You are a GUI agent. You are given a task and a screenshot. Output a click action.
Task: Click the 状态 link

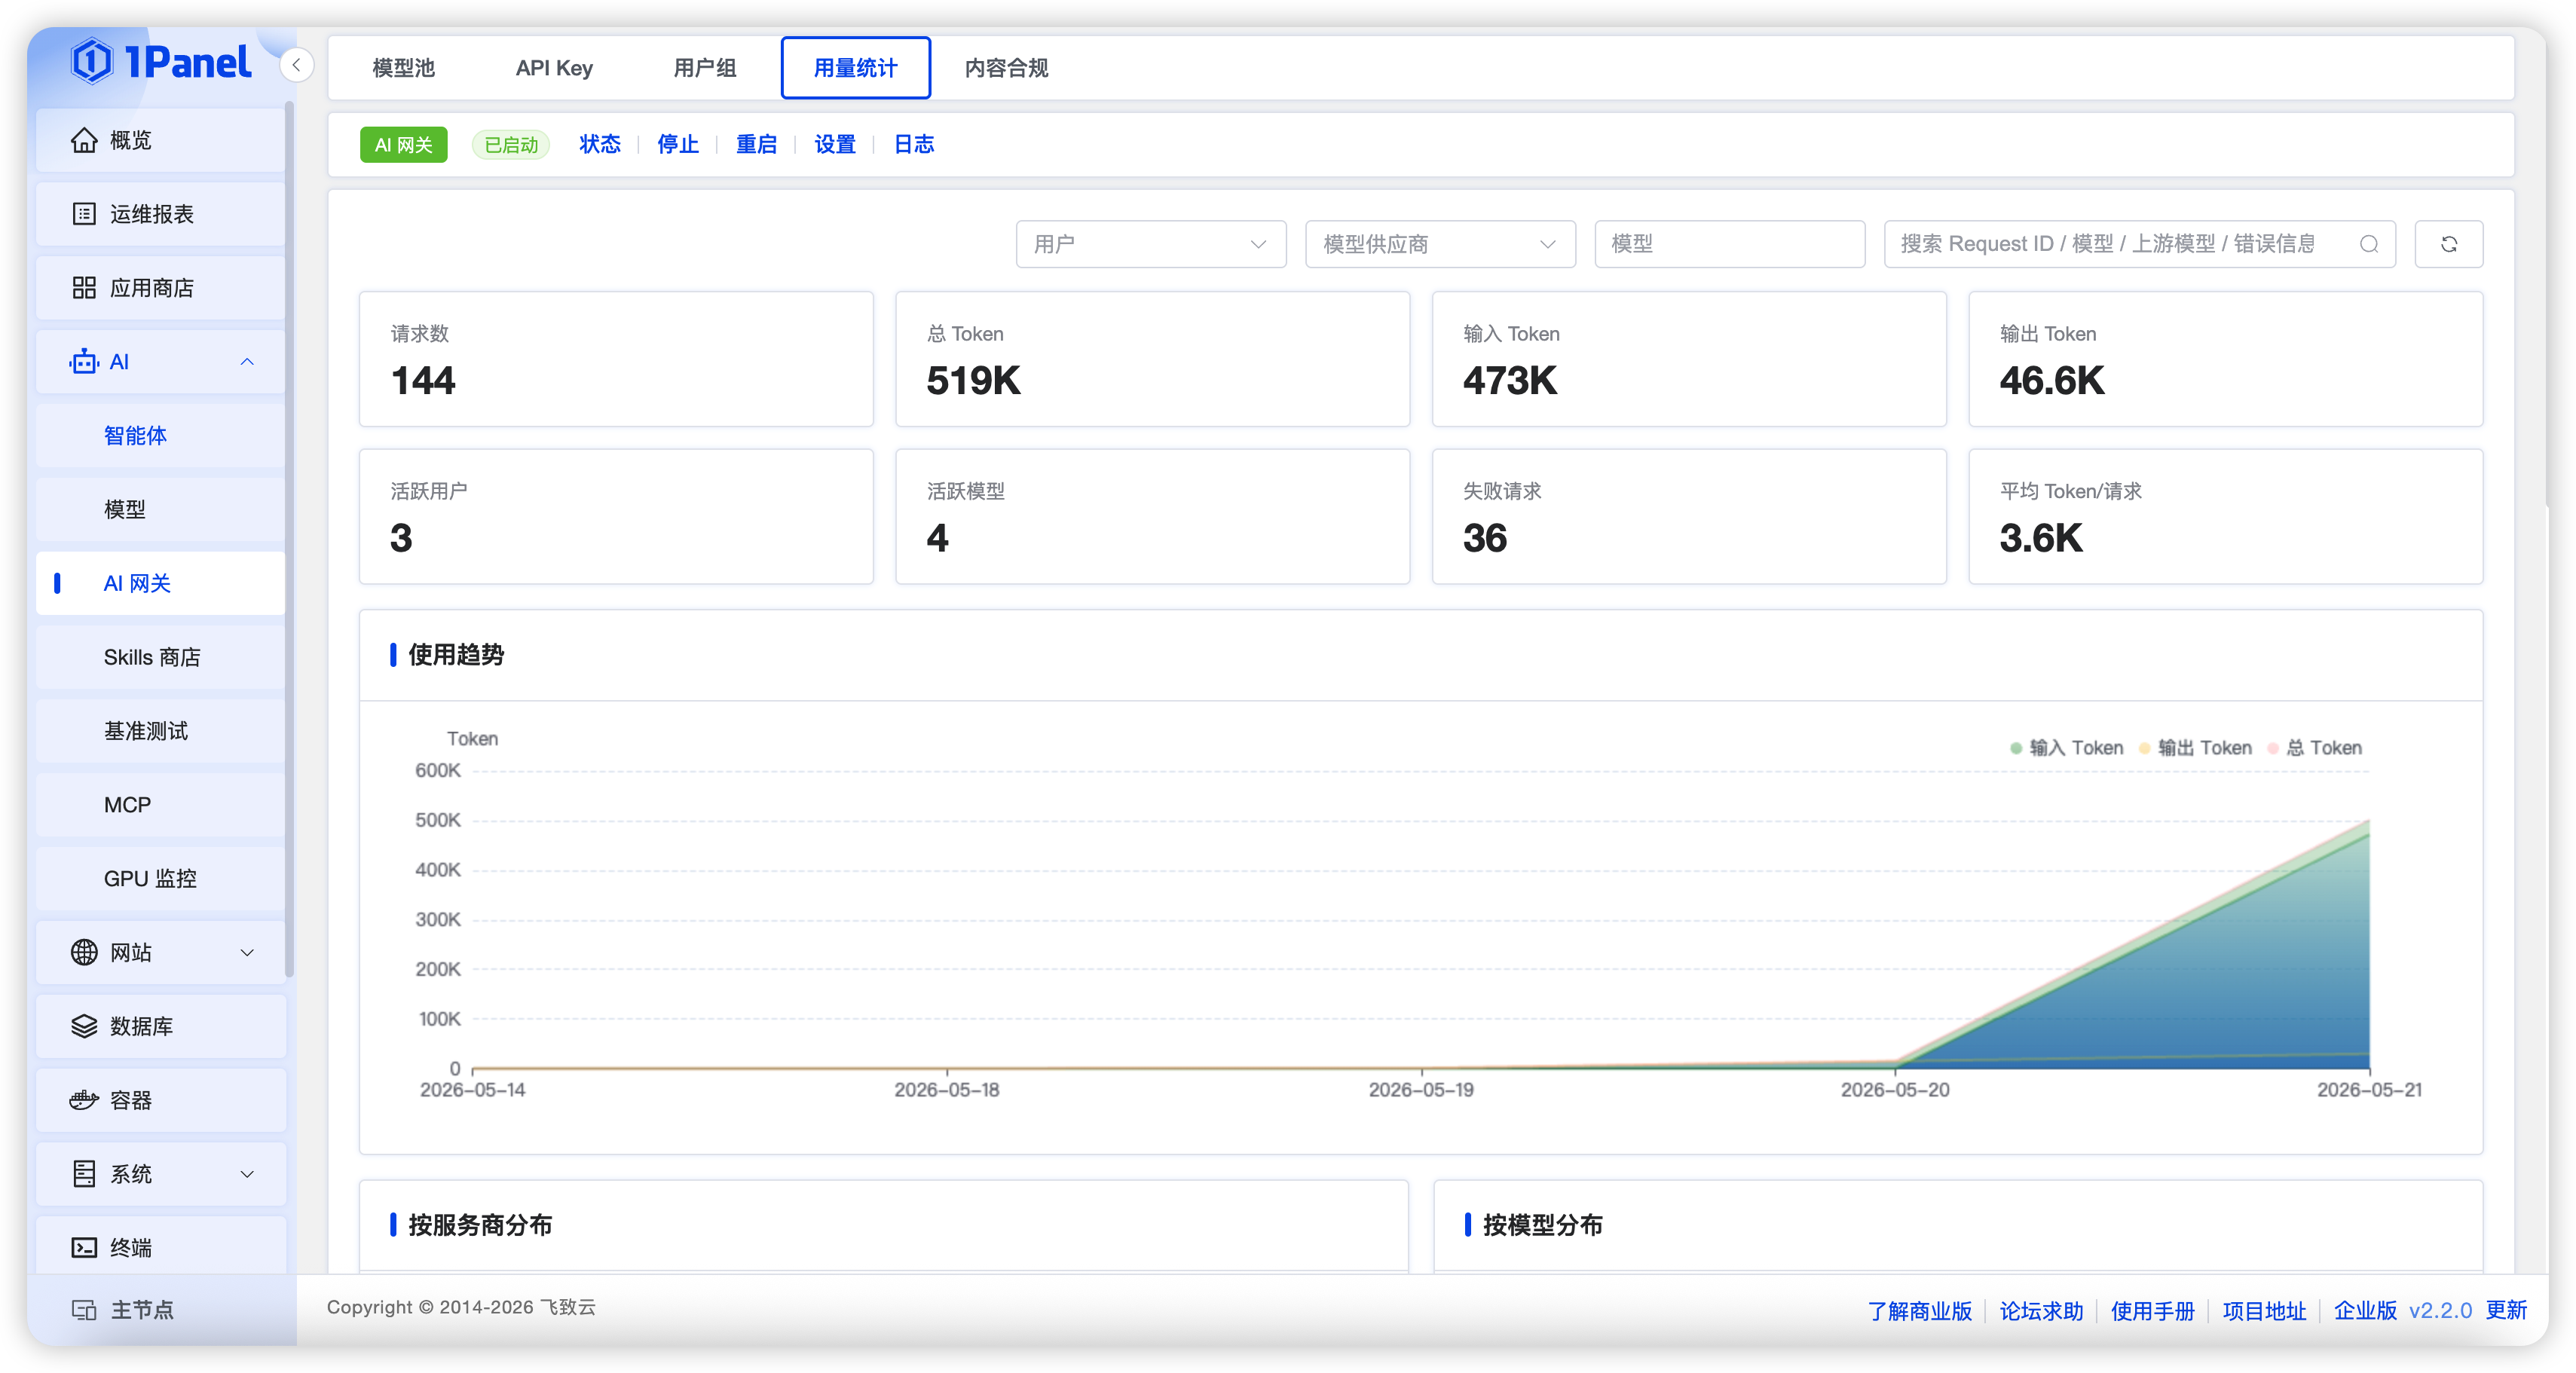click(600, 145)
